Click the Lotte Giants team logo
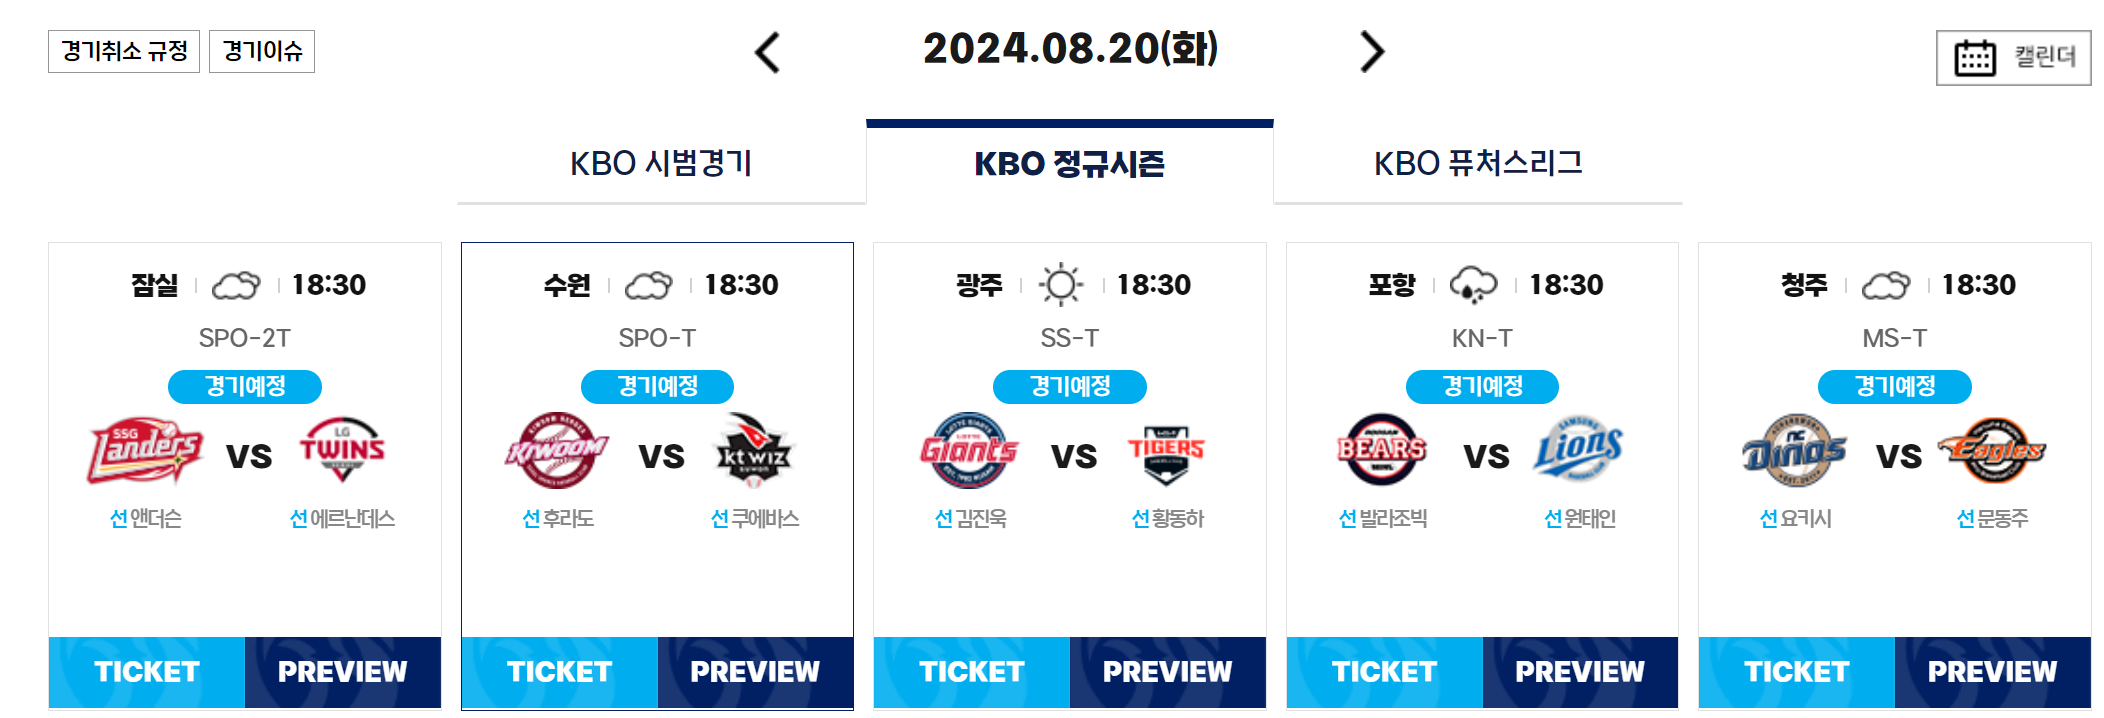The width and height of the screenshot is (2104, 718). click(x=969, y=450)
